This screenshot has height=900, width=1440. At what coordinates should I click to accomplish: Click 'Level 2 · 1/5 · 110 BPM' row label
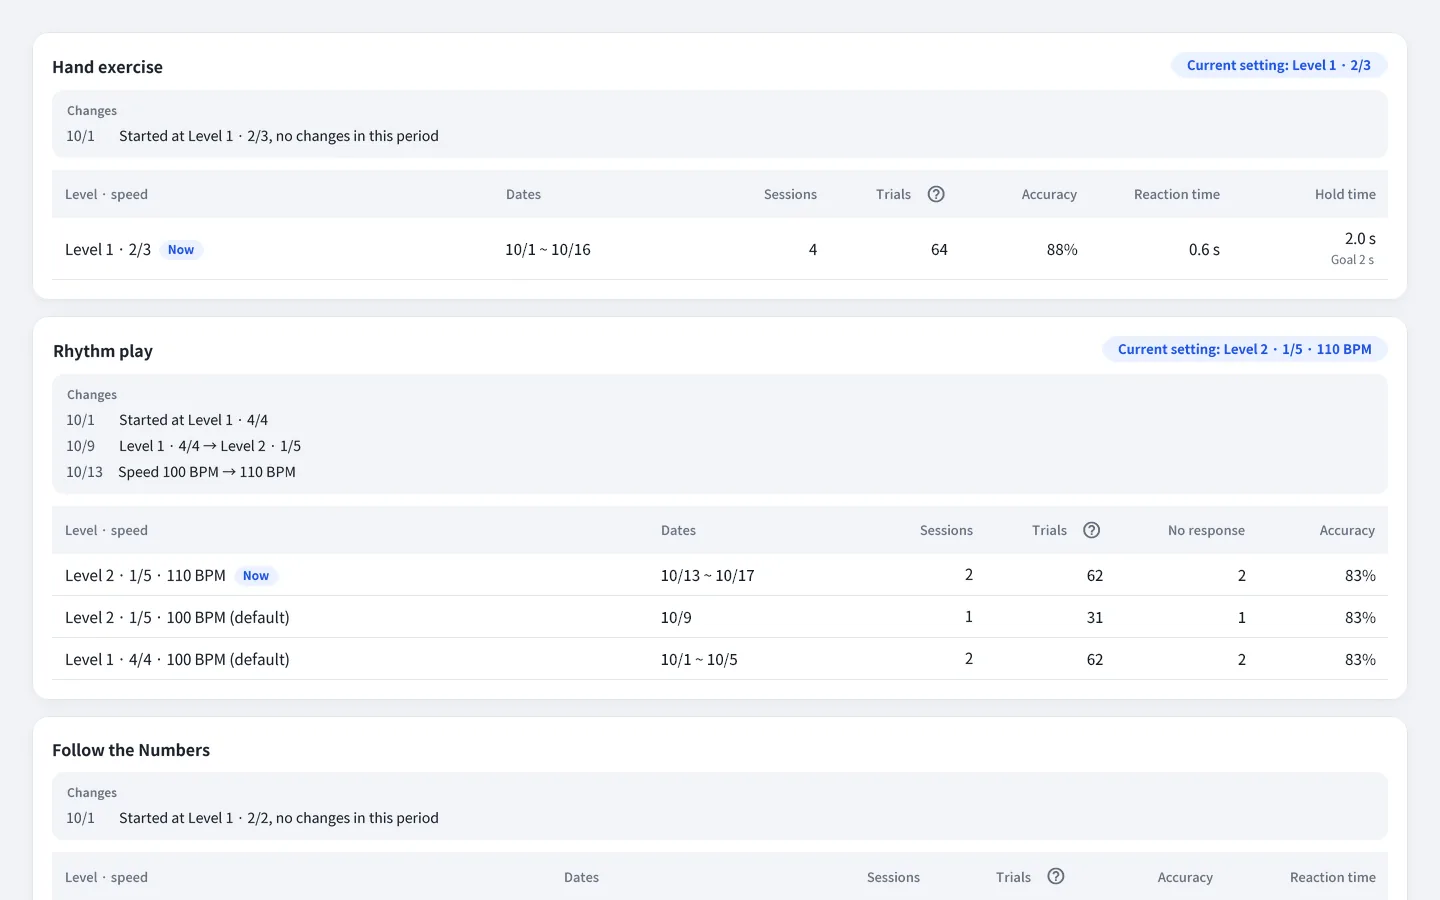145,576
